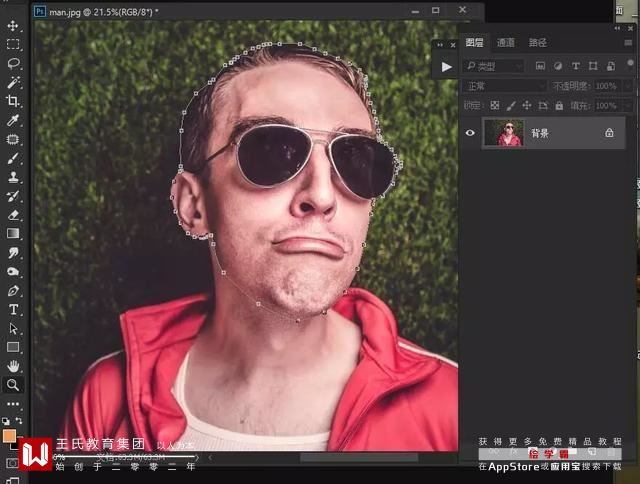Screen dimensions: 640x484
Task: Click the horizontal scrollbar thumb
Action: tap(359, 457)
